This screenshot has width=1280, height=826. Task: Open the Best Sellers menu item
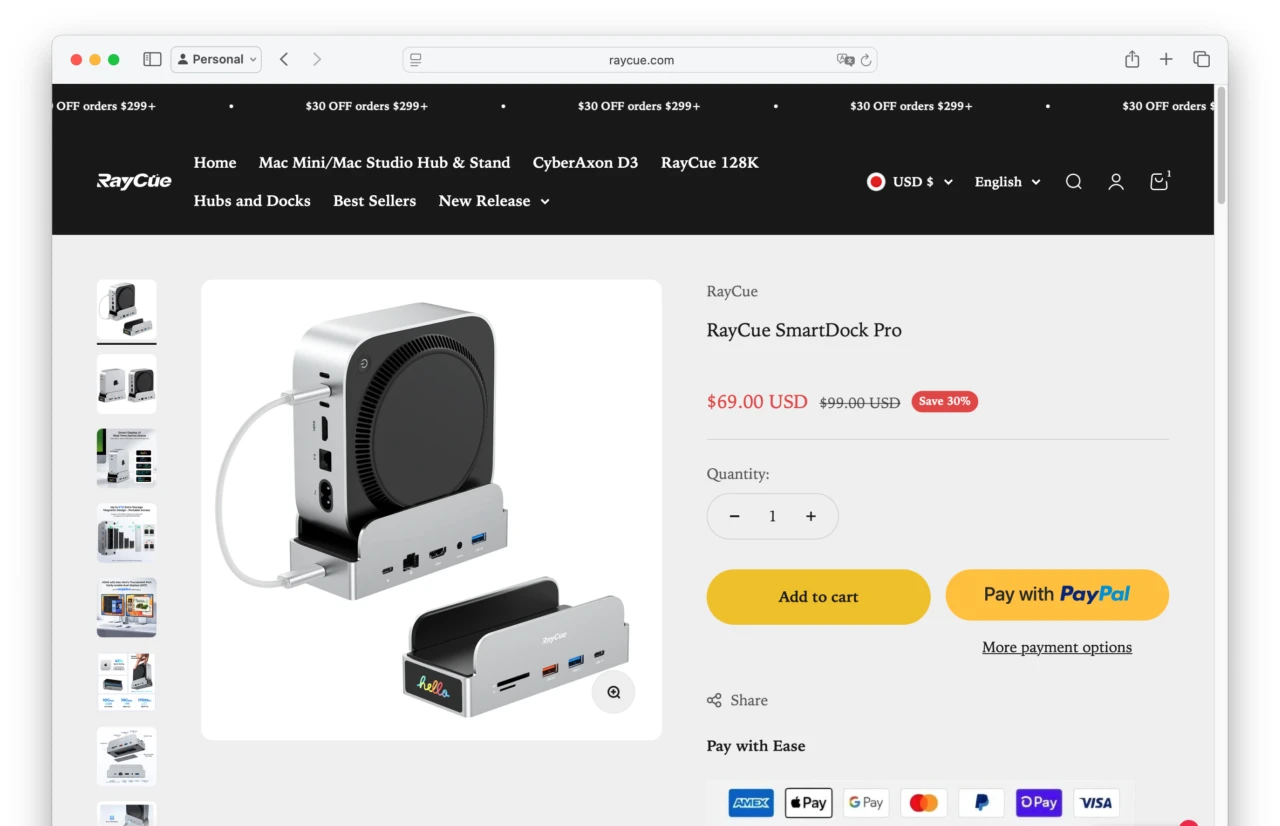click(374, 200)
